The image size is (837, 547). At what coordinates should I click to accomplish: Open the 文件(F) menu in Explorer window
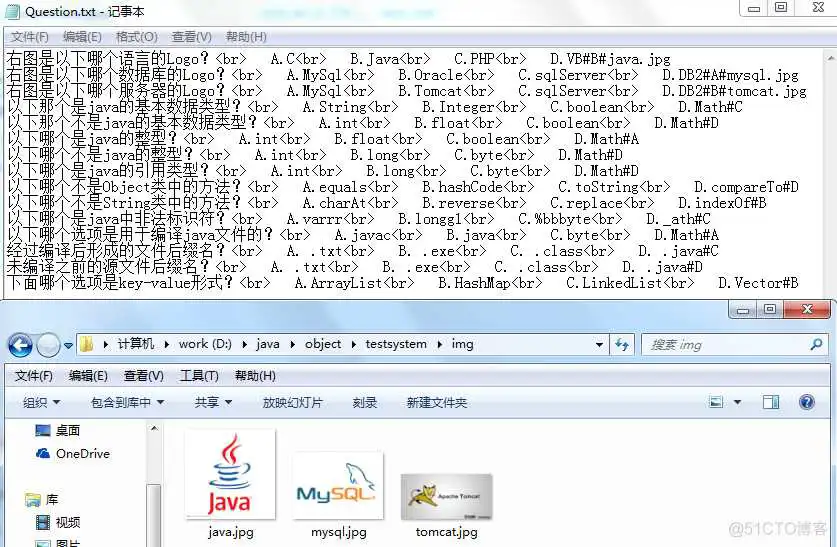pyautogui.click(x=34, y=376)
